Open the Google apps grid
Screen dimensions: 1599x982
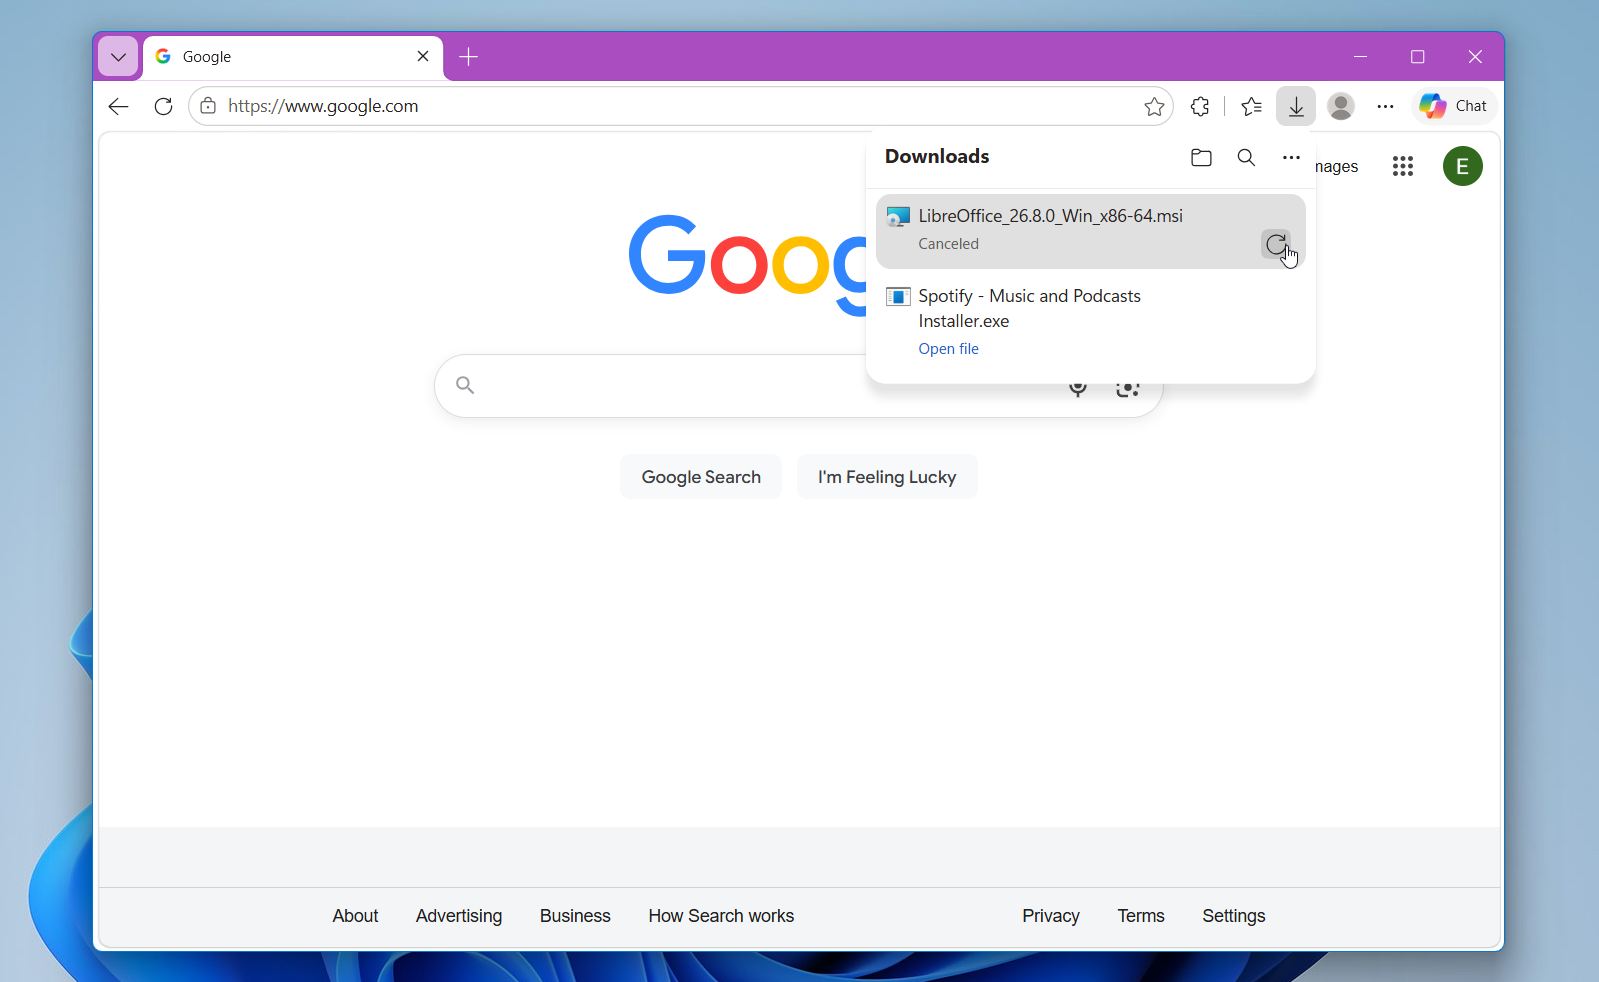(x=1403, y=166)
